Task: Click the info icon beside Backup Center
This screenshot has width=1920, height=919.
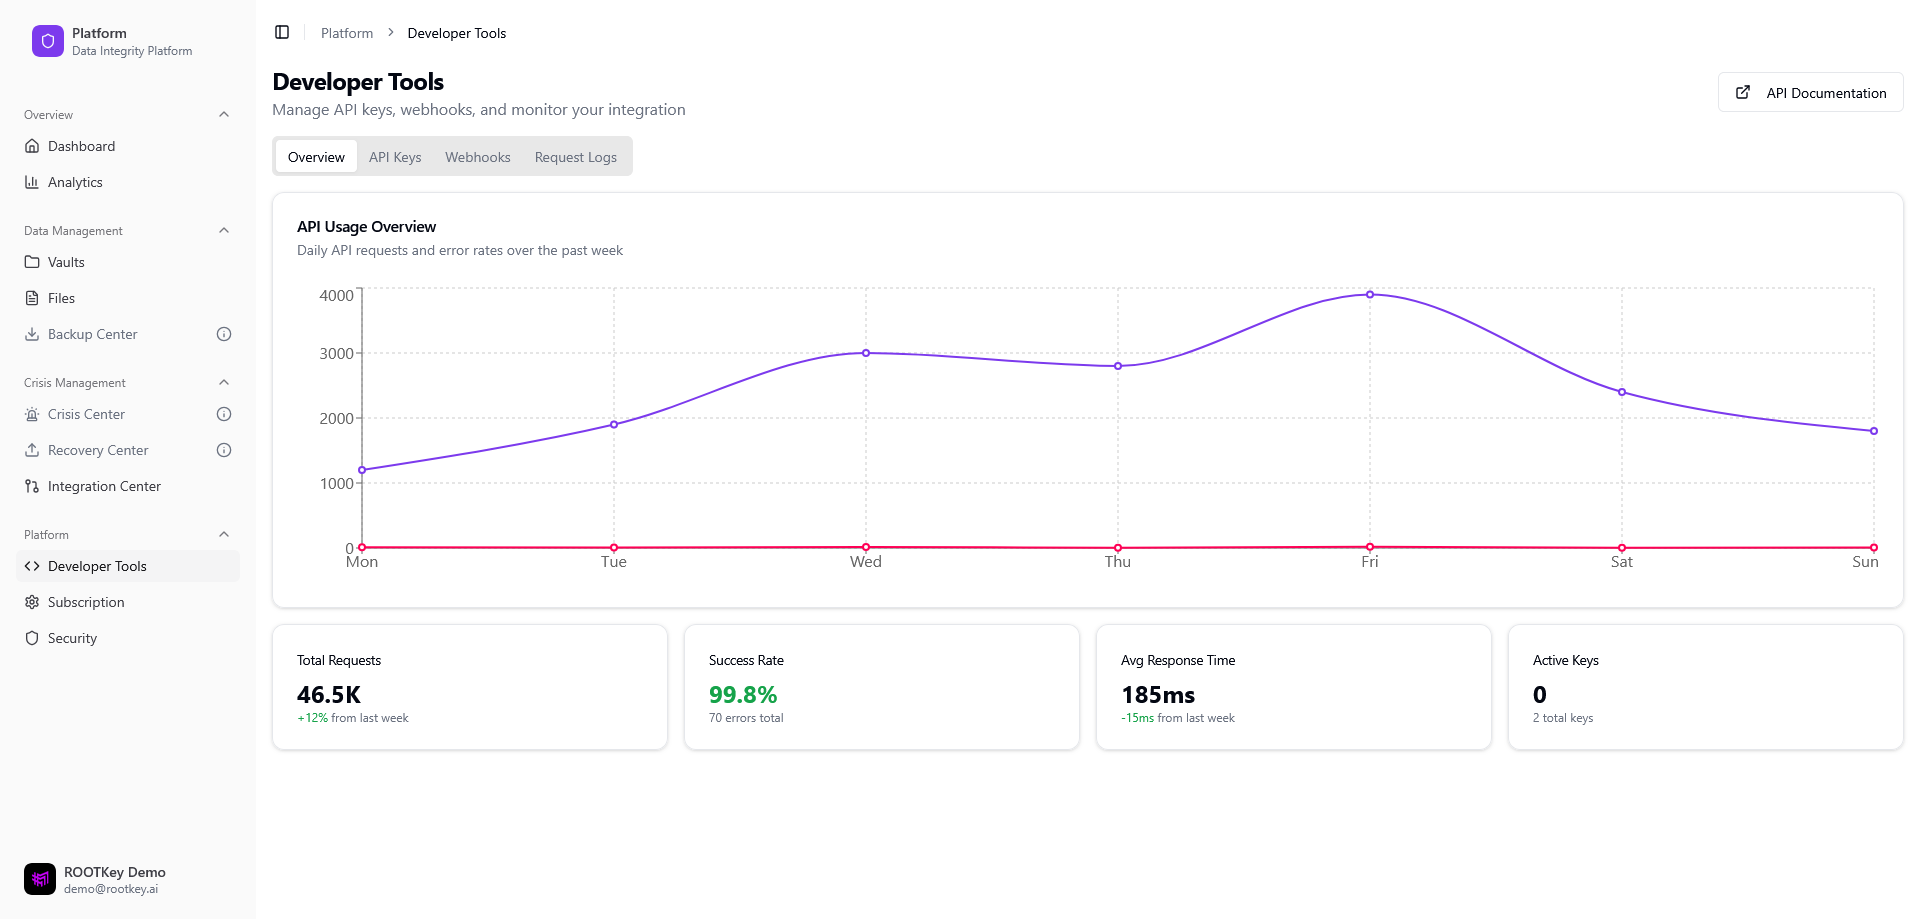Action: pos(224,334)
